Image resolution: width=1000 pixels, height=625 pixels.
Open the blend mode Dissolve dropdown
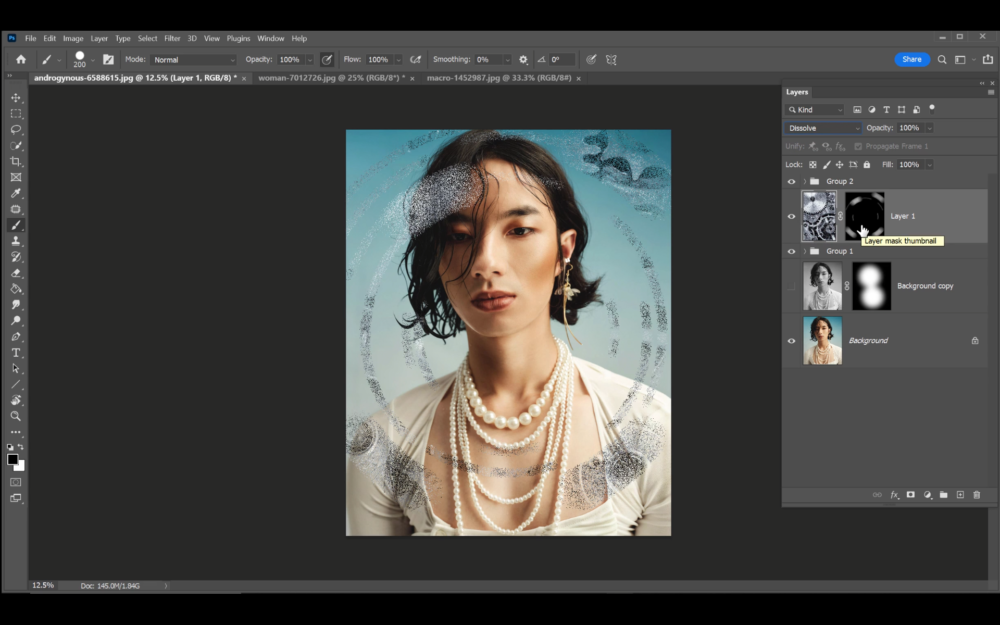pos(822,128)
